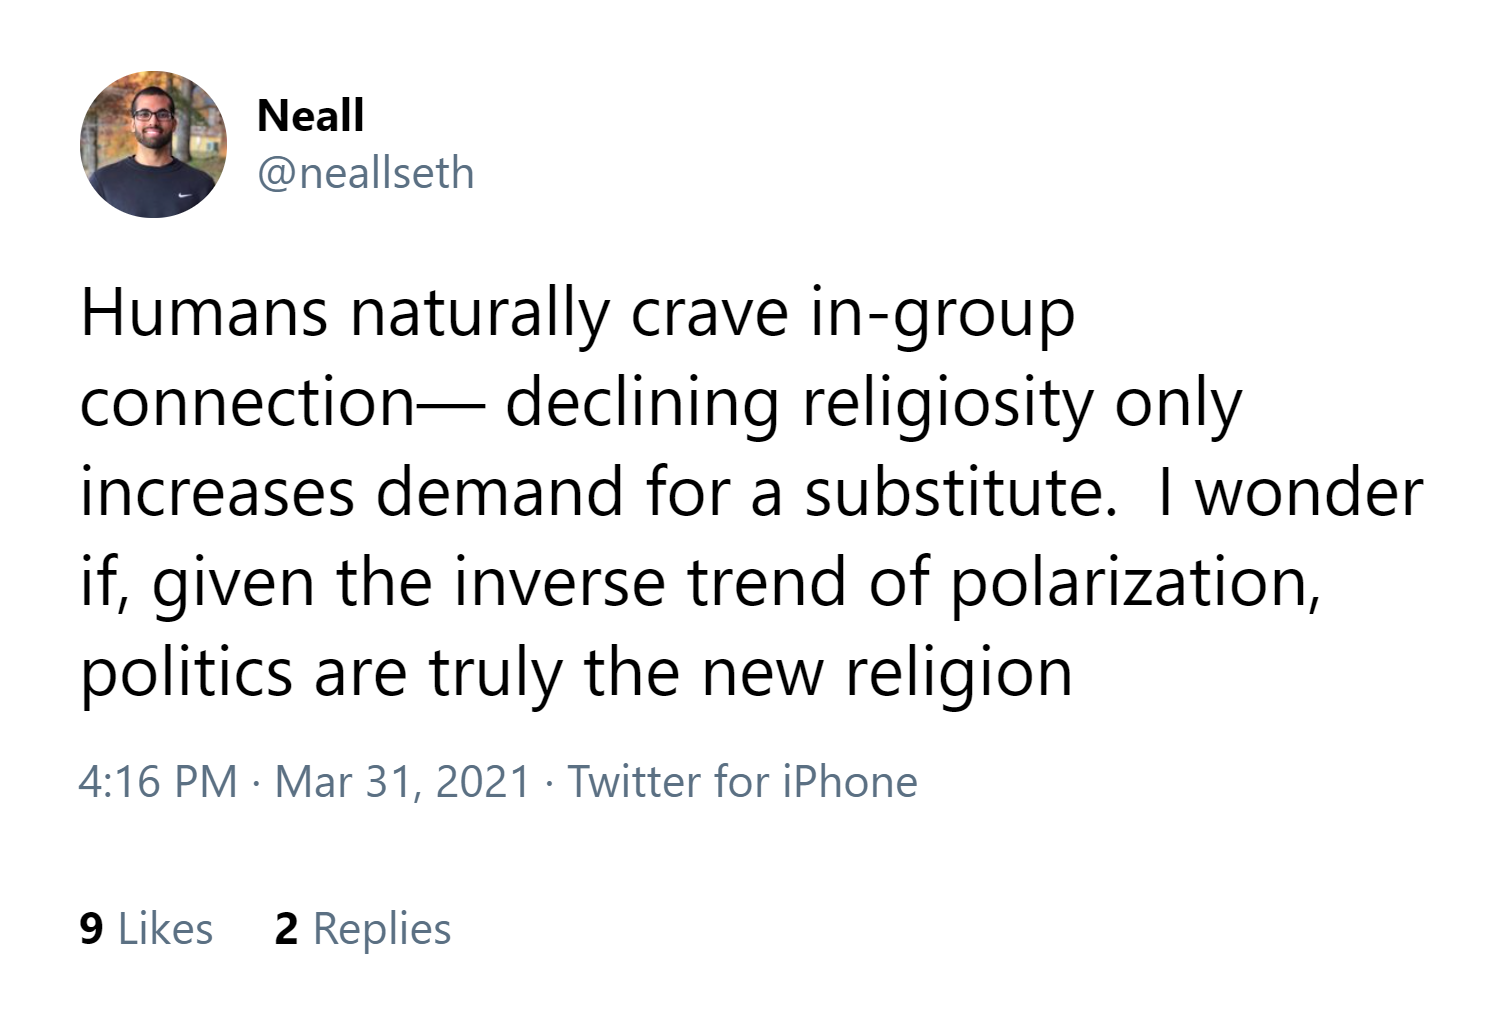1493x1025 pixels.
Task: Open the @neallseth handle link
Action: [365, 173]
